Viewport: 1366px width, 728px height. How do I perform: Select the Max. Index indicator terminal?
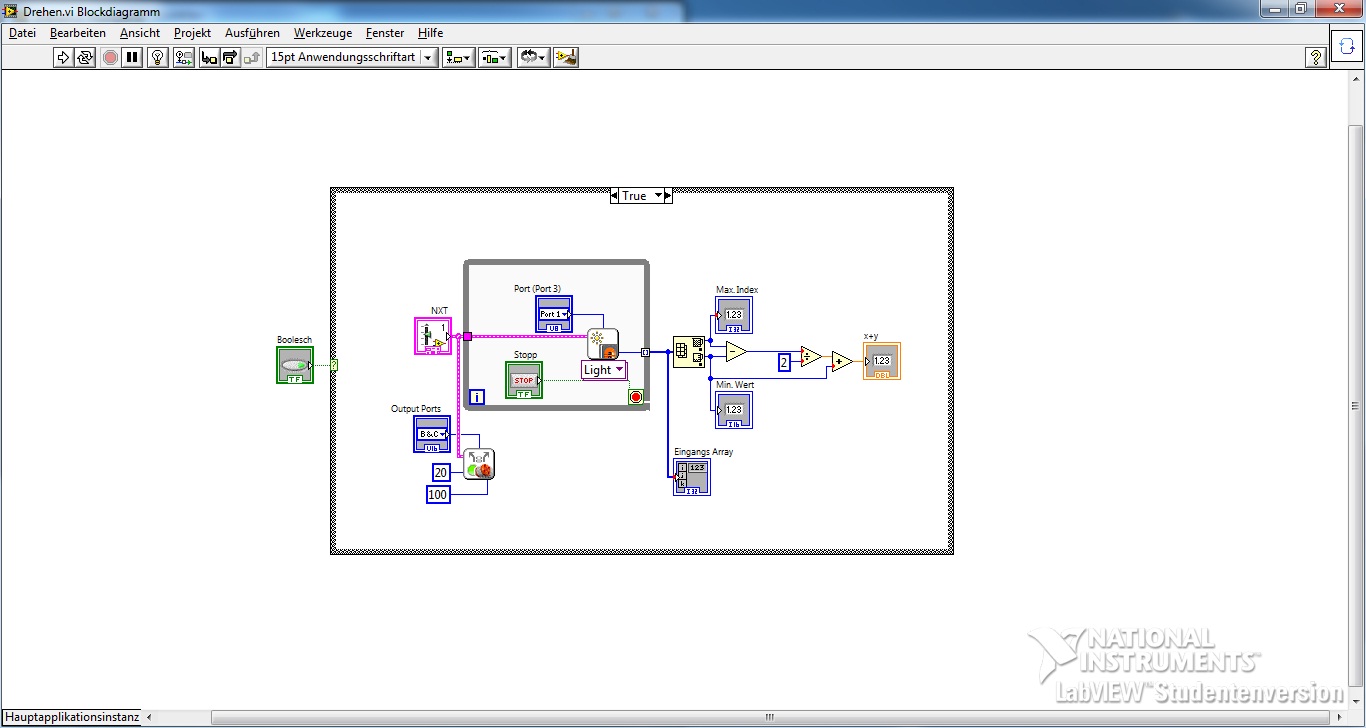pyautogui.click(x=734, y=315)
